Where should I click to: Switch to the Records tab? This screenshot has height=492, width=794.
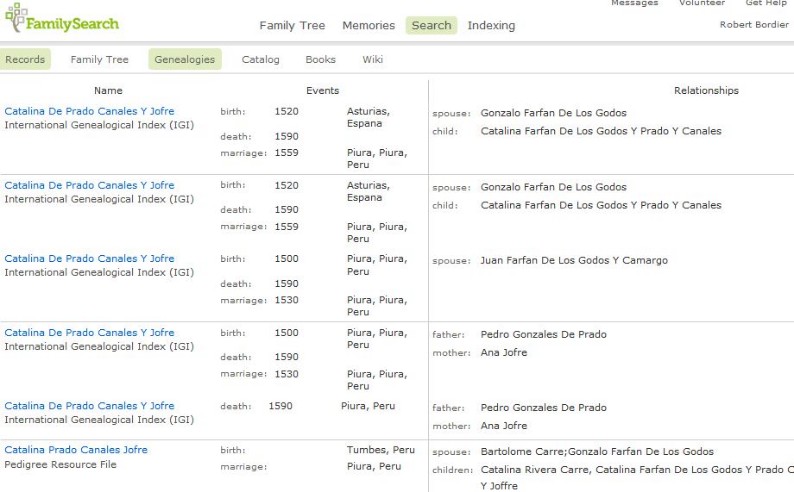point(25,59)
